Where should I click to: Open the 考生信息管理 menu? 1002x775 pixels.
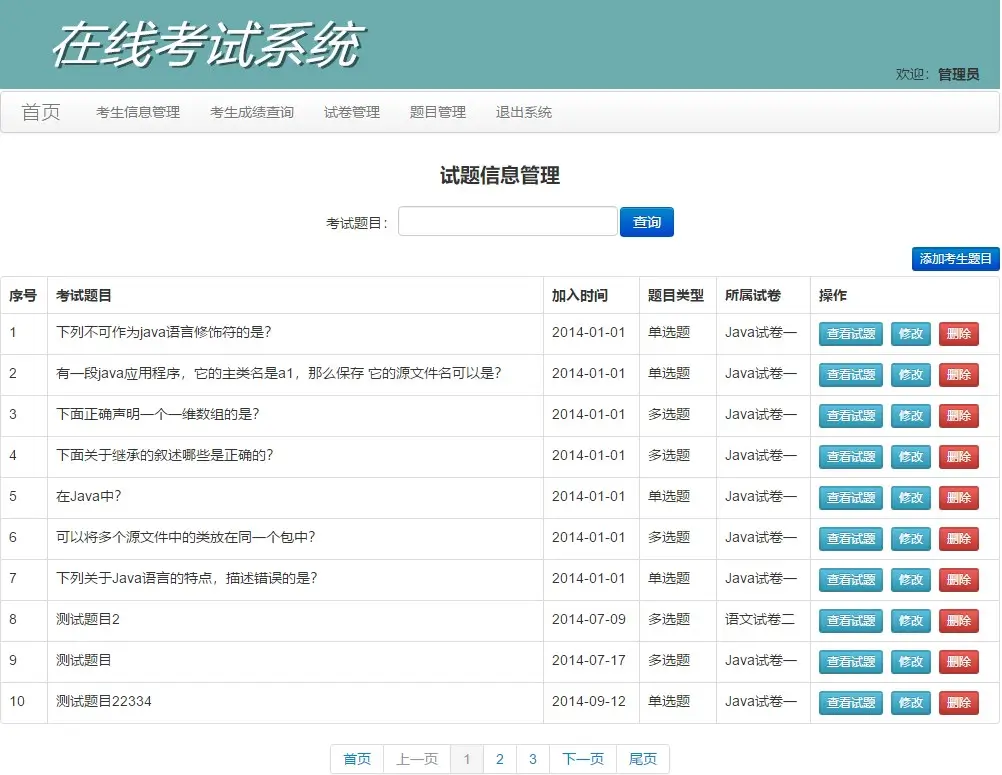pos(136,112)
